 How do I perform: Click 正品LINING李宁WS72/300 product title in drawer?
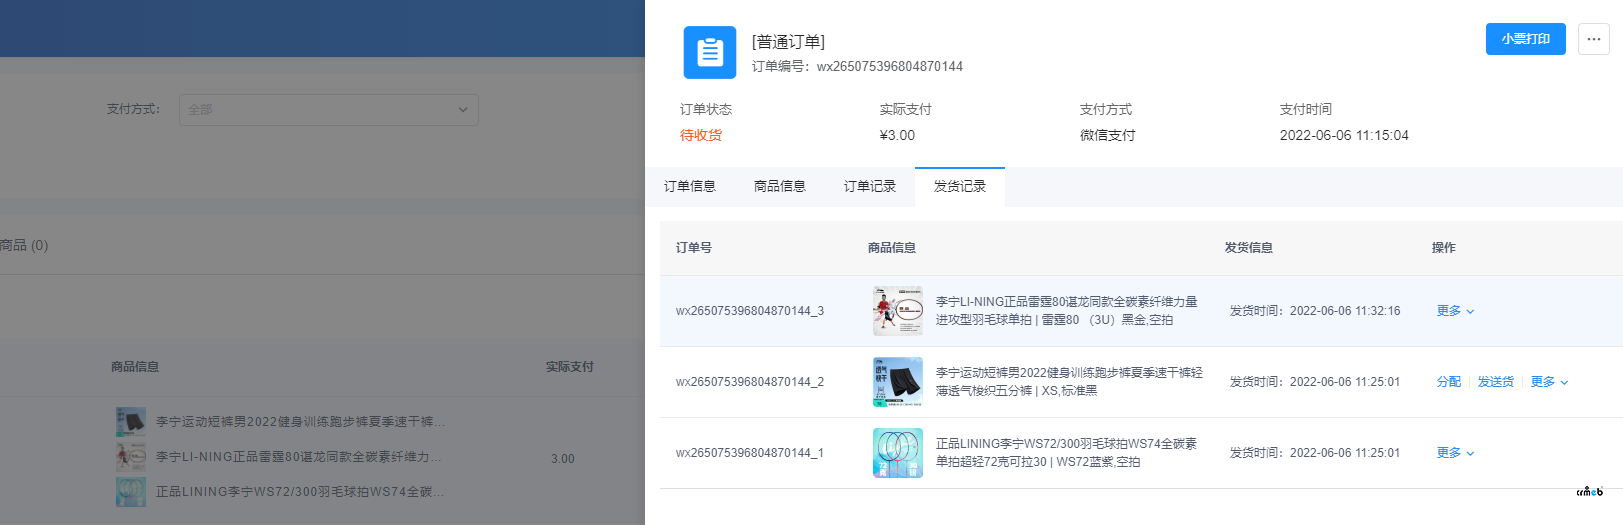point(1066,453)
